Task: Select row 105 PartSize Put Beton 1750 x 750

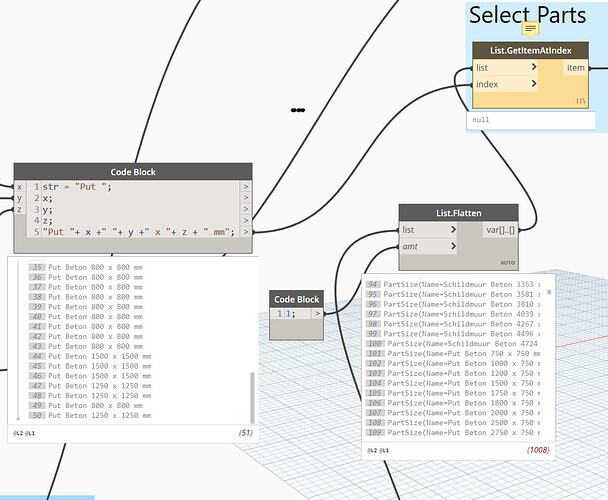Action: [x=453, y=393]
